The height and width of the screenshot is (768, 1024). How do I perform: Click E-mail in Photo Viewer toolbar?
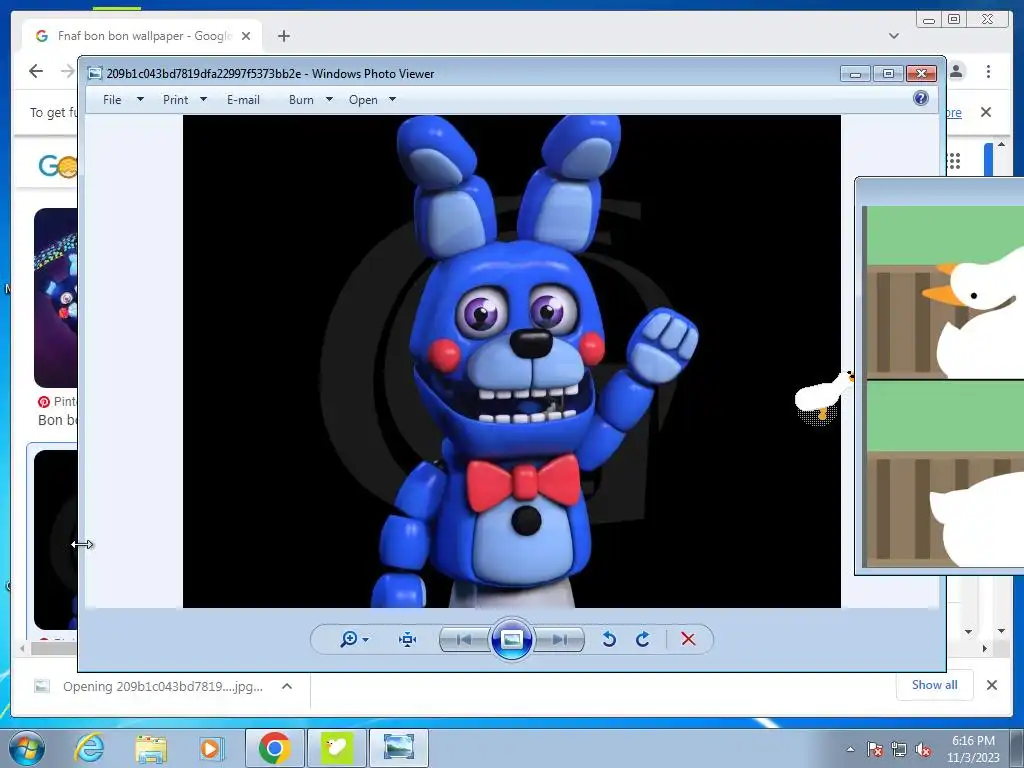coord(243,100)
